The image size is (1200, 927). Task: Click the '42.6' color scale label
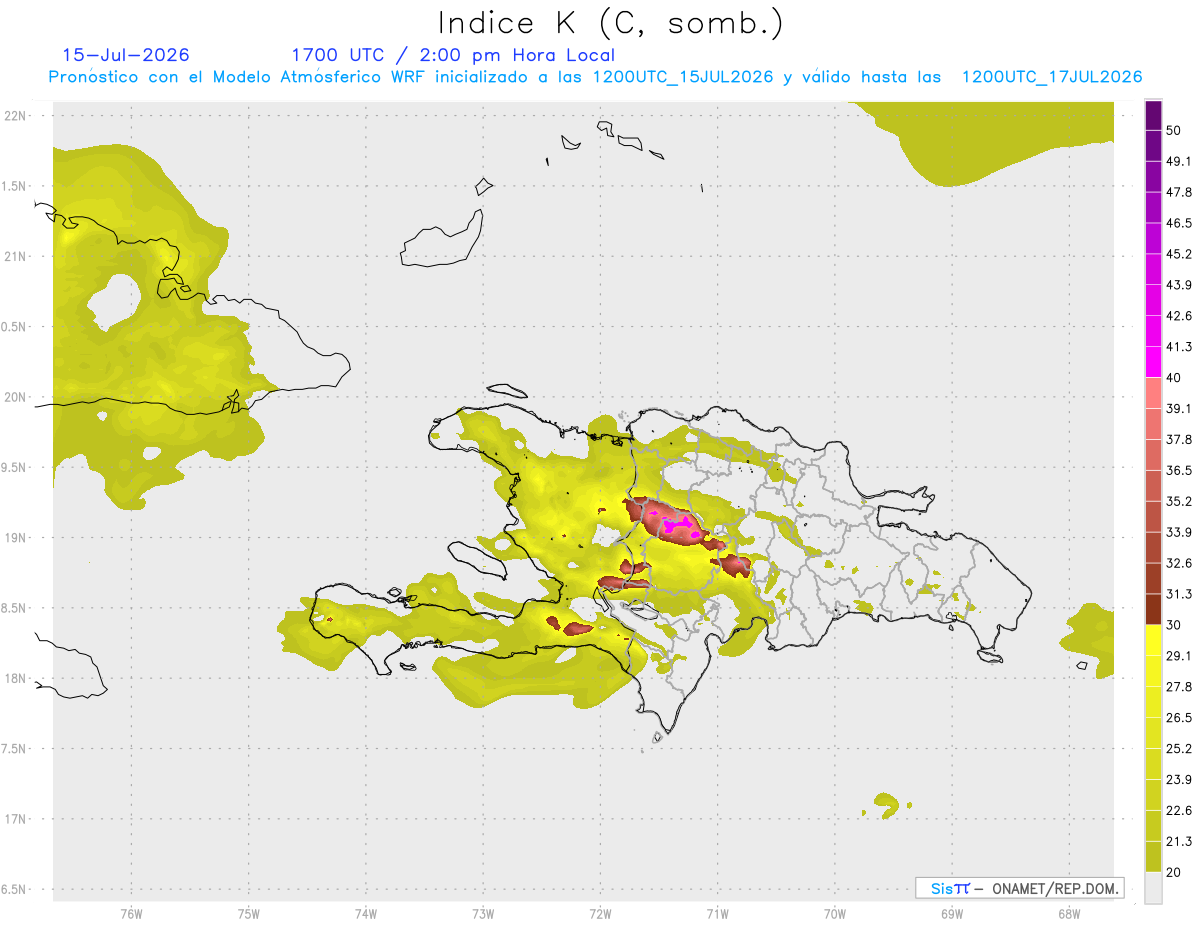(1179, 316)
